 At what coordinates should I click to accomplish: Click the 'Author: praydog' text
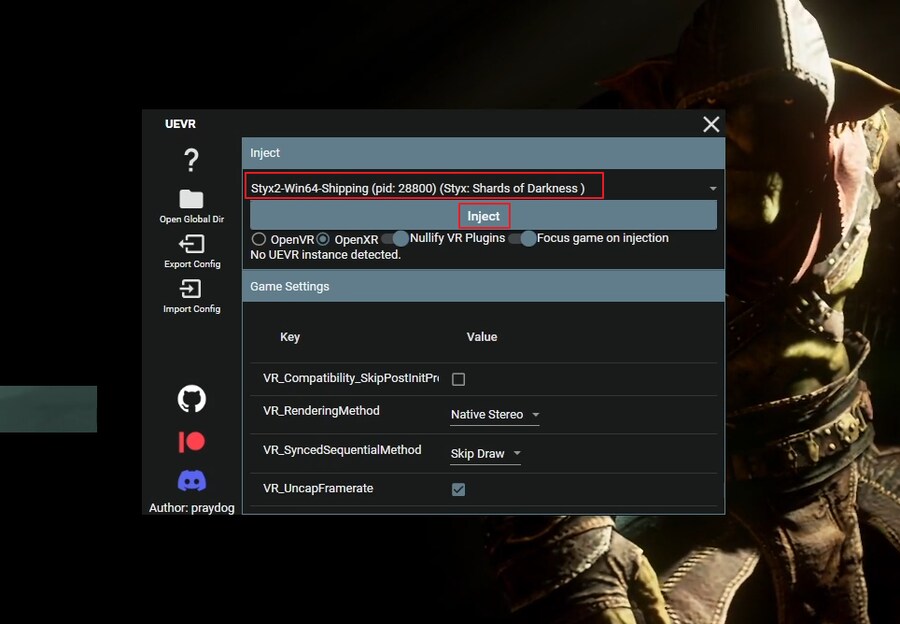point(192,508)
